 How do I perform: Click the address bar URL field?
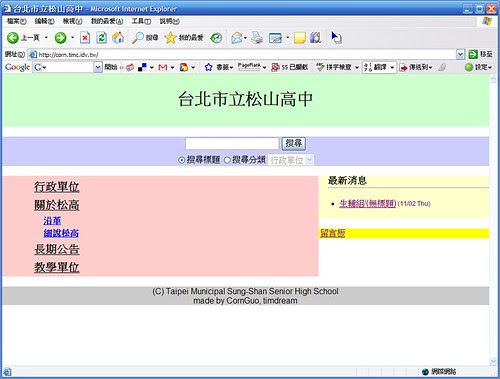(242, 54)
